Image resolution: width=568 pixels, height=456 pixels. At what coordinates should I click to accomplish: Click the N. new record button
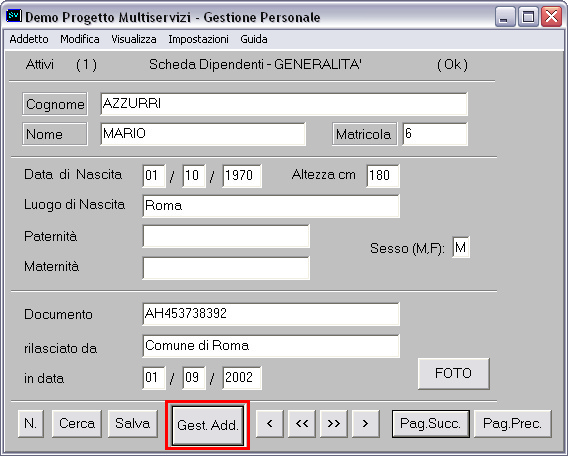30,423
